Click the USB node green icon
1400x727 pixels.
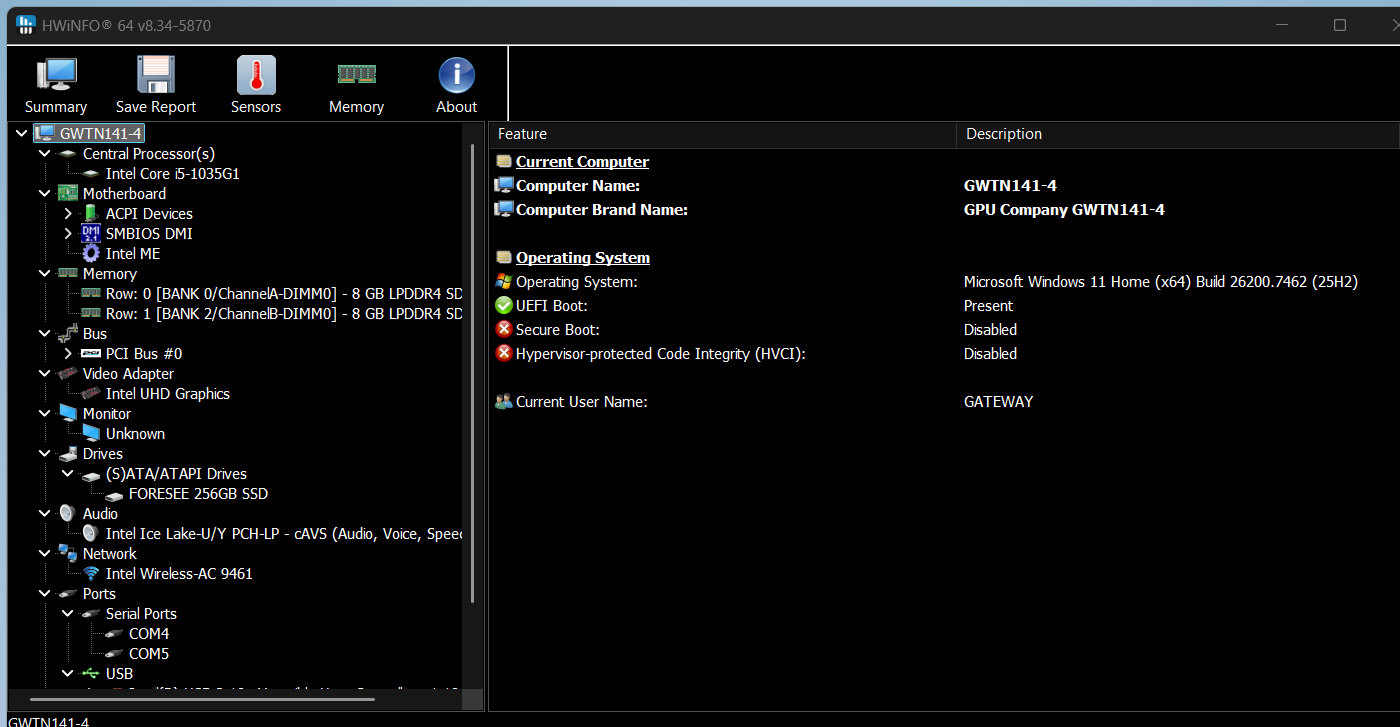pos(91,673)
